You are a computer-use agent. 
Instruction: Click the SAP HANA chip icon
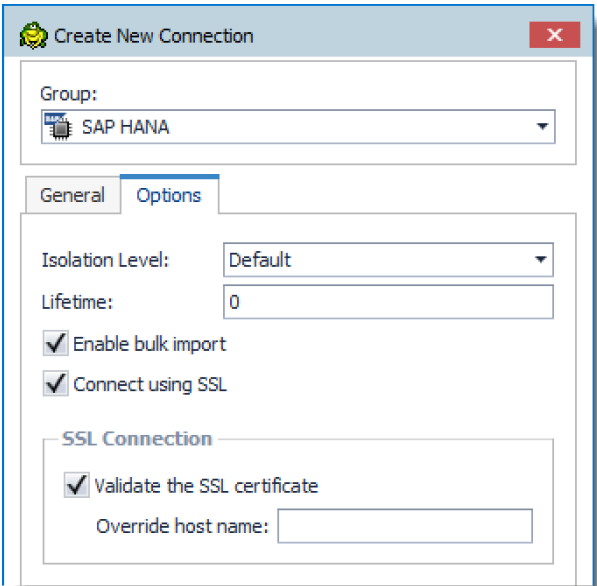point(58,127)
